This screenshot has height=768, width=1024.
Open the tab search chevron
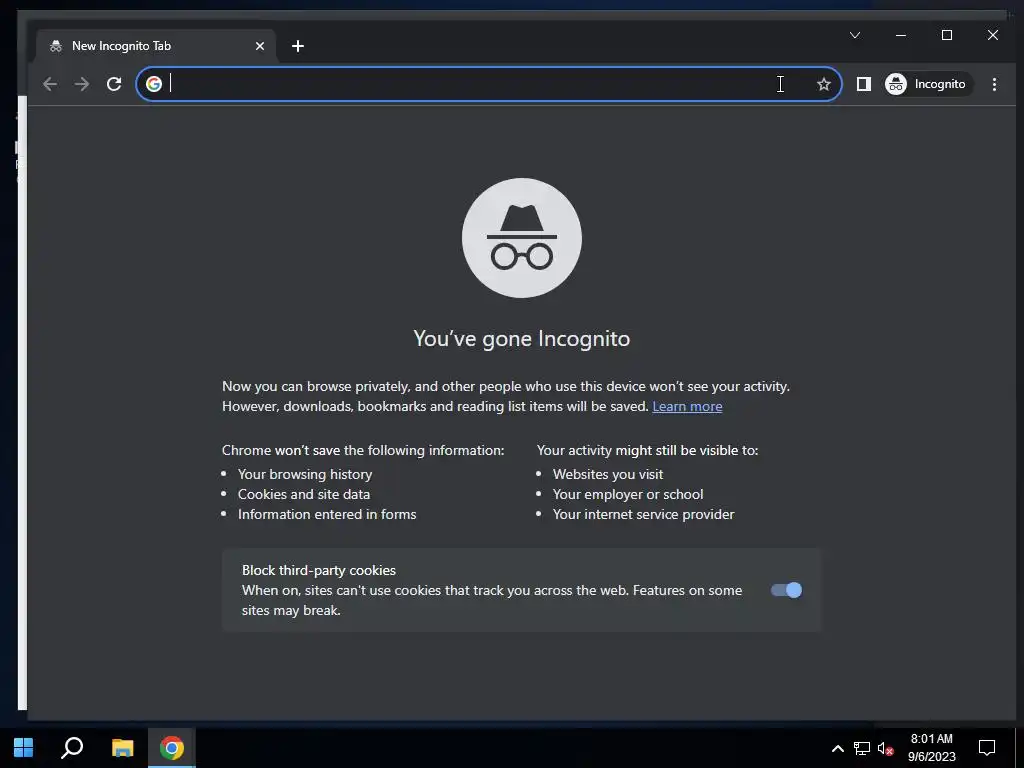(x=855, y=35)
